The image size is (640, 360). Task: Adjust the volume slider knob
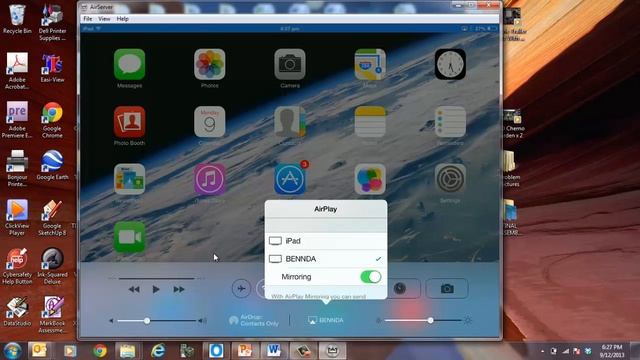[147, 321]
